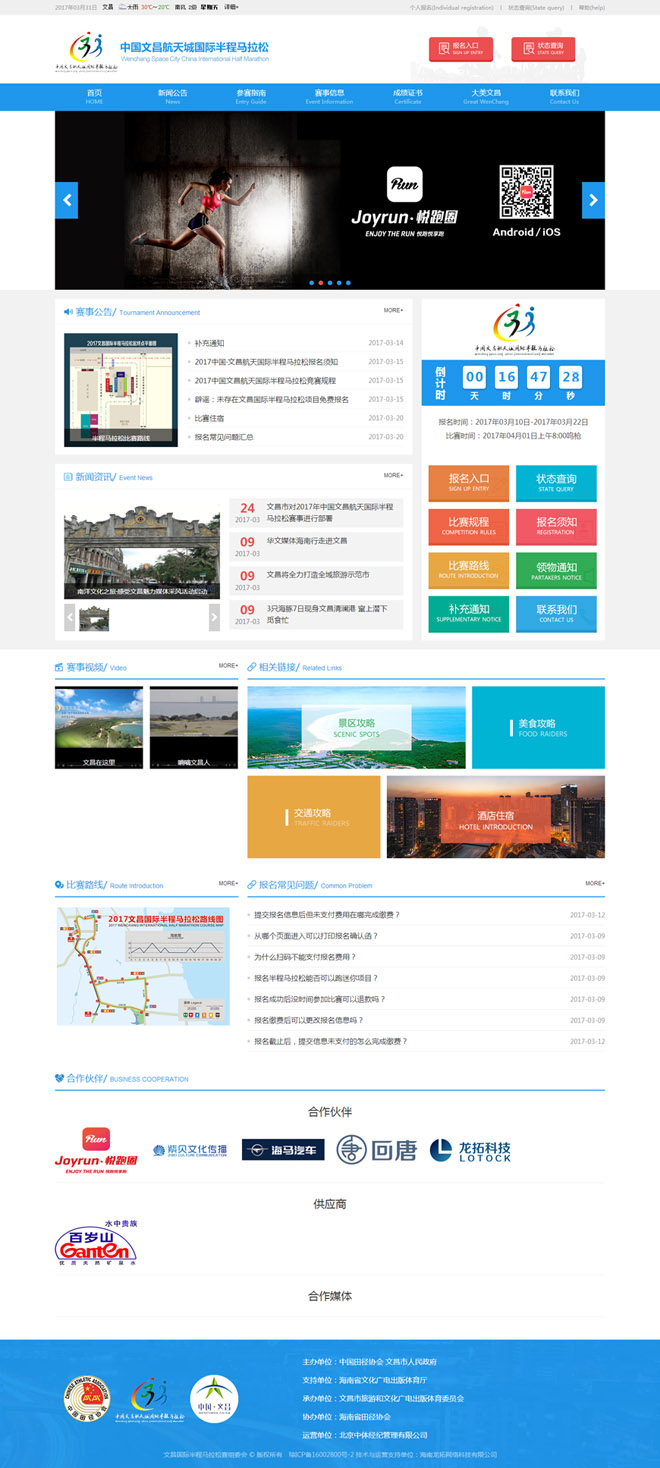Open the 补充通知 announcement link
The height and width of the screenshot is (1468, 660).
[210, 343]
